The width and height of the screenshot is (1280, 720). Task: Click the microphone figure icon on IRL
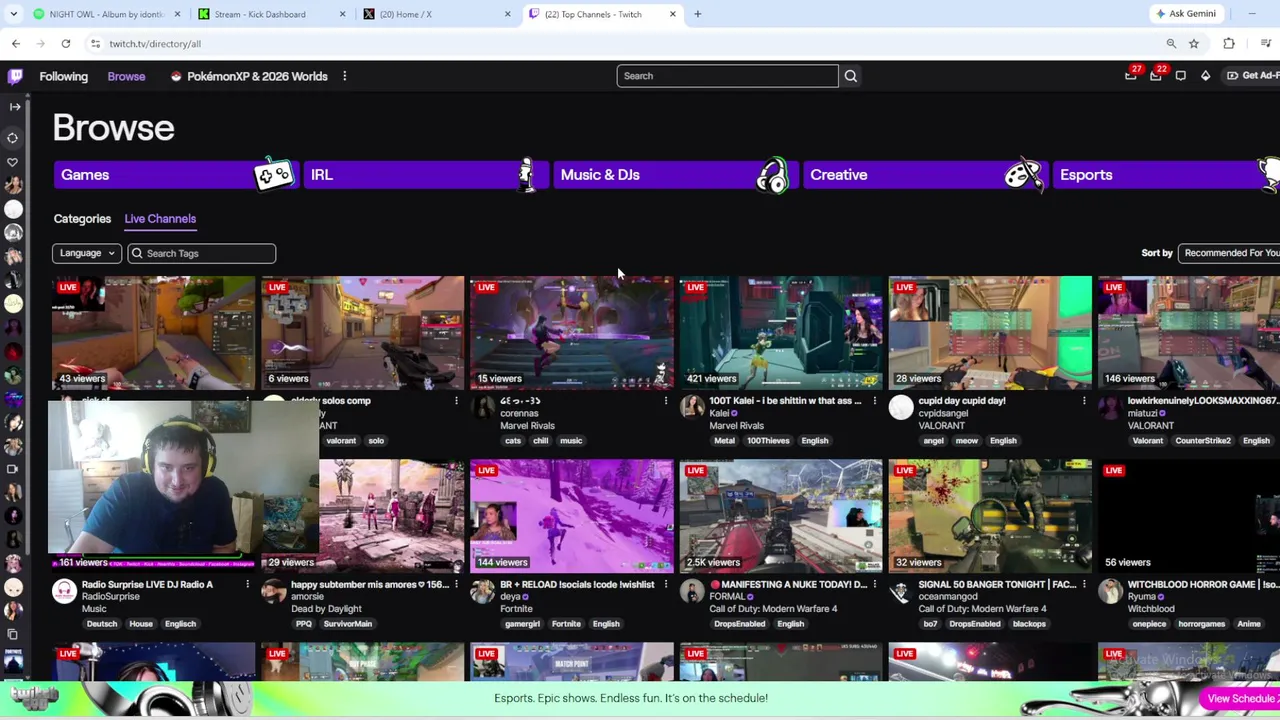pos(526,175)
